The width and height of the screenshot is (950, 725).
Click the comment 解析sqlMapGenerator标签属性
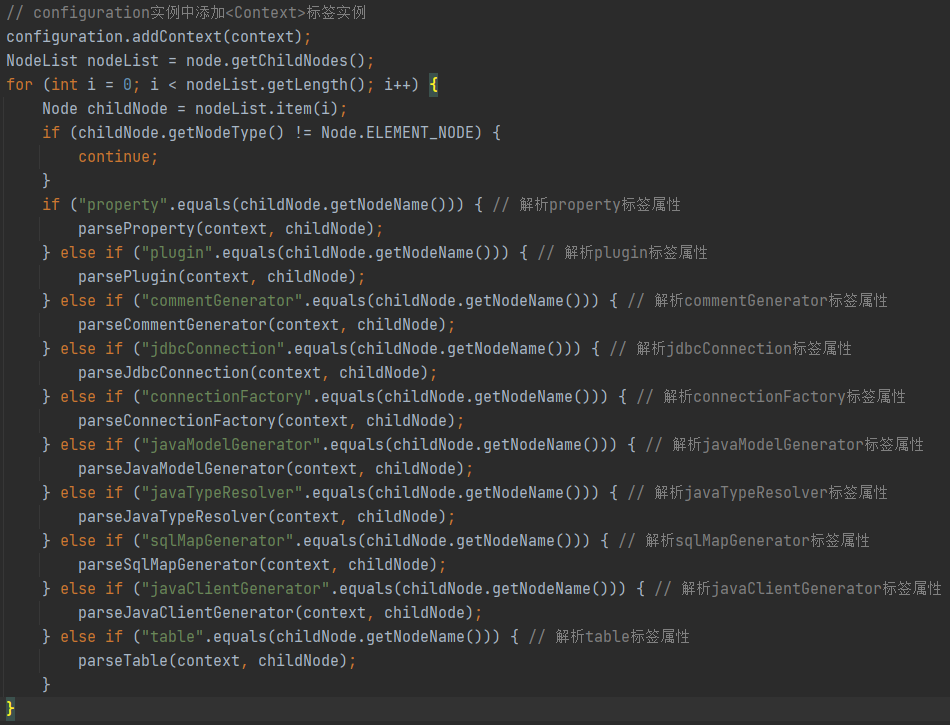coord(744,540)
